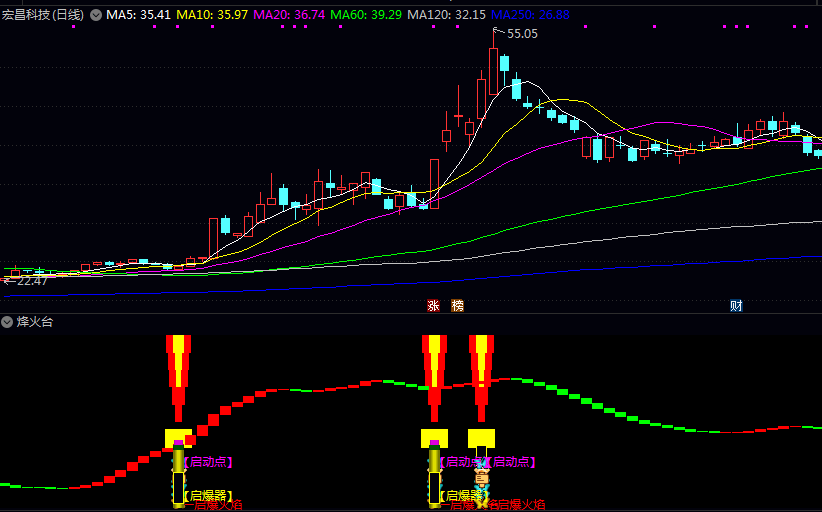The width and height of the screenshot is (822, 512).
Task: Click the leftmost 【启动点】 signal label
Action: (x=208, y=462)
